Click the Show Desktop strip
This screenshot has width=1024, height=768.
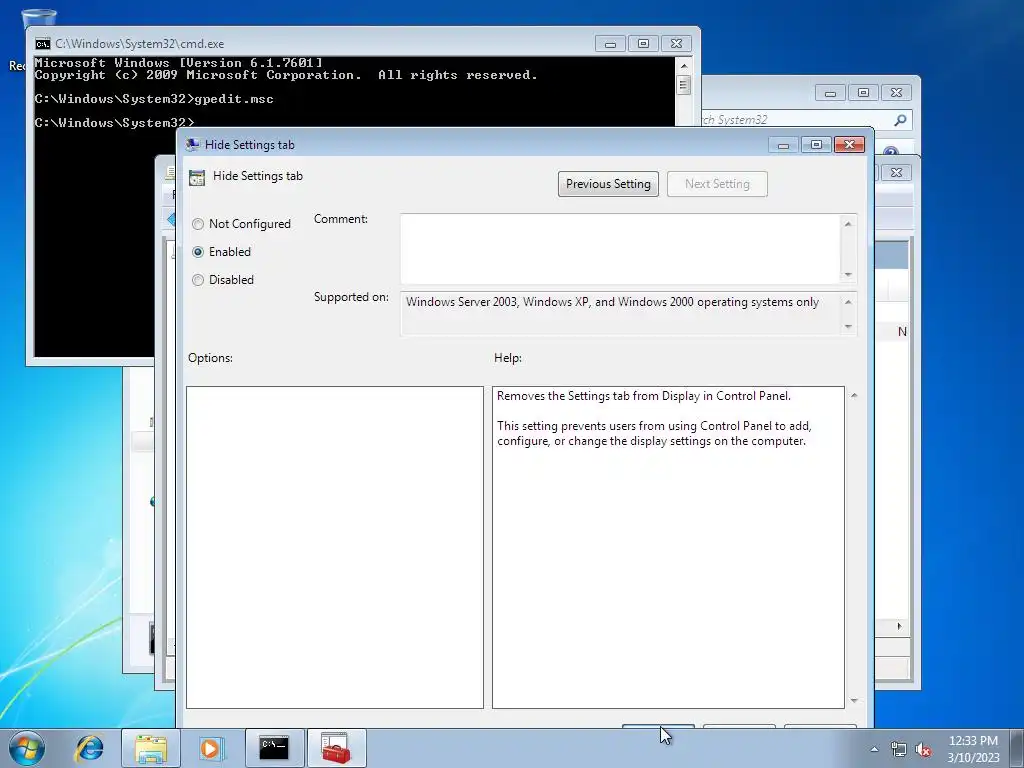tap(1018, 748)
